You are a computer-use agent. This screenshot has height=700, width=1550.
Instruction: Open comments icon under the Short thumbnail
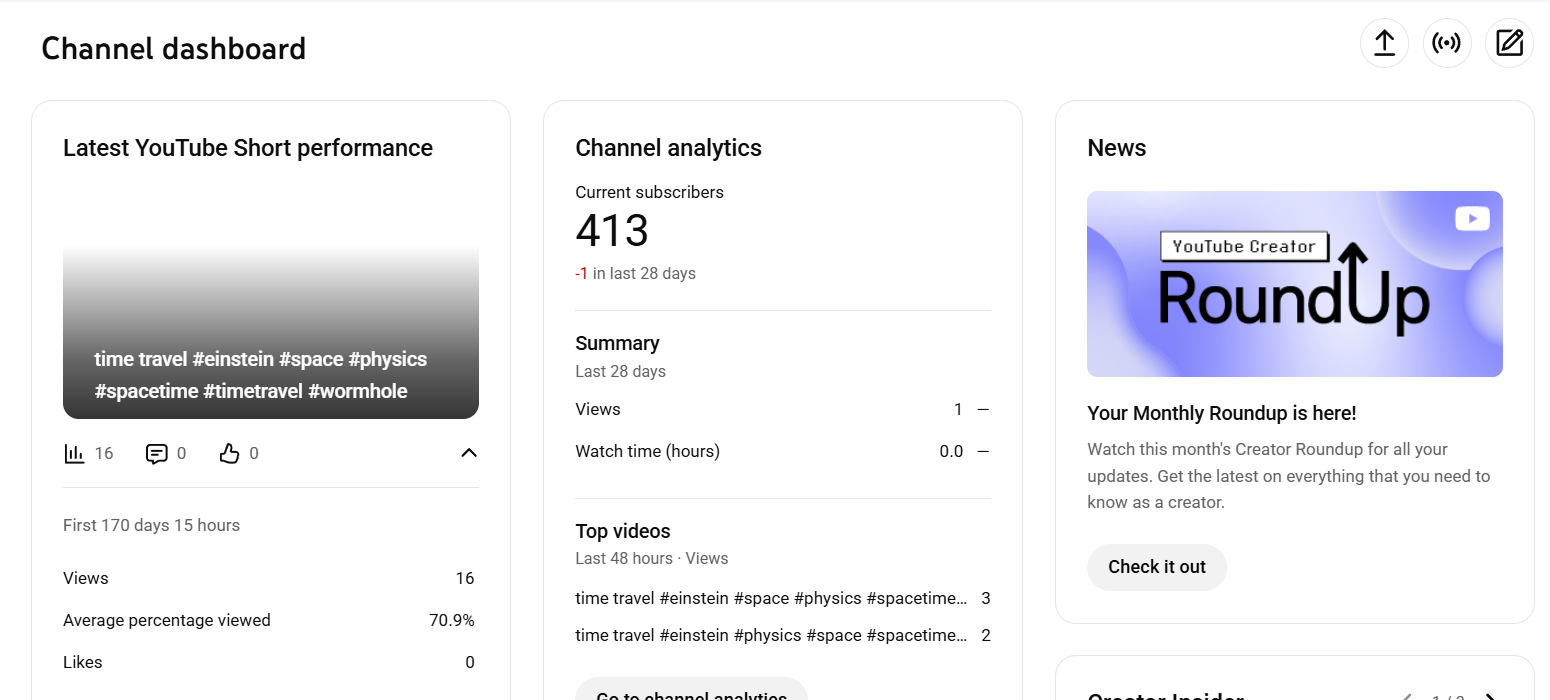157,454
